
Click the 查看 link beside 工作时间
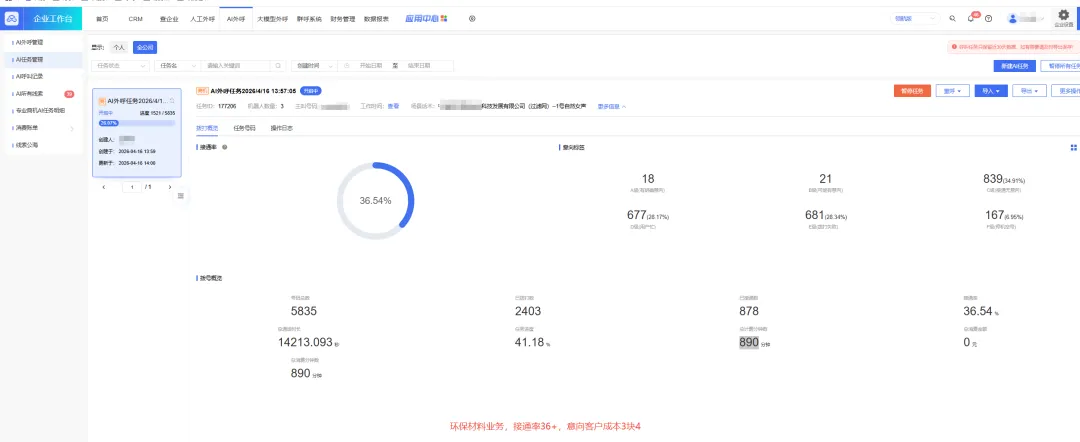393,107
